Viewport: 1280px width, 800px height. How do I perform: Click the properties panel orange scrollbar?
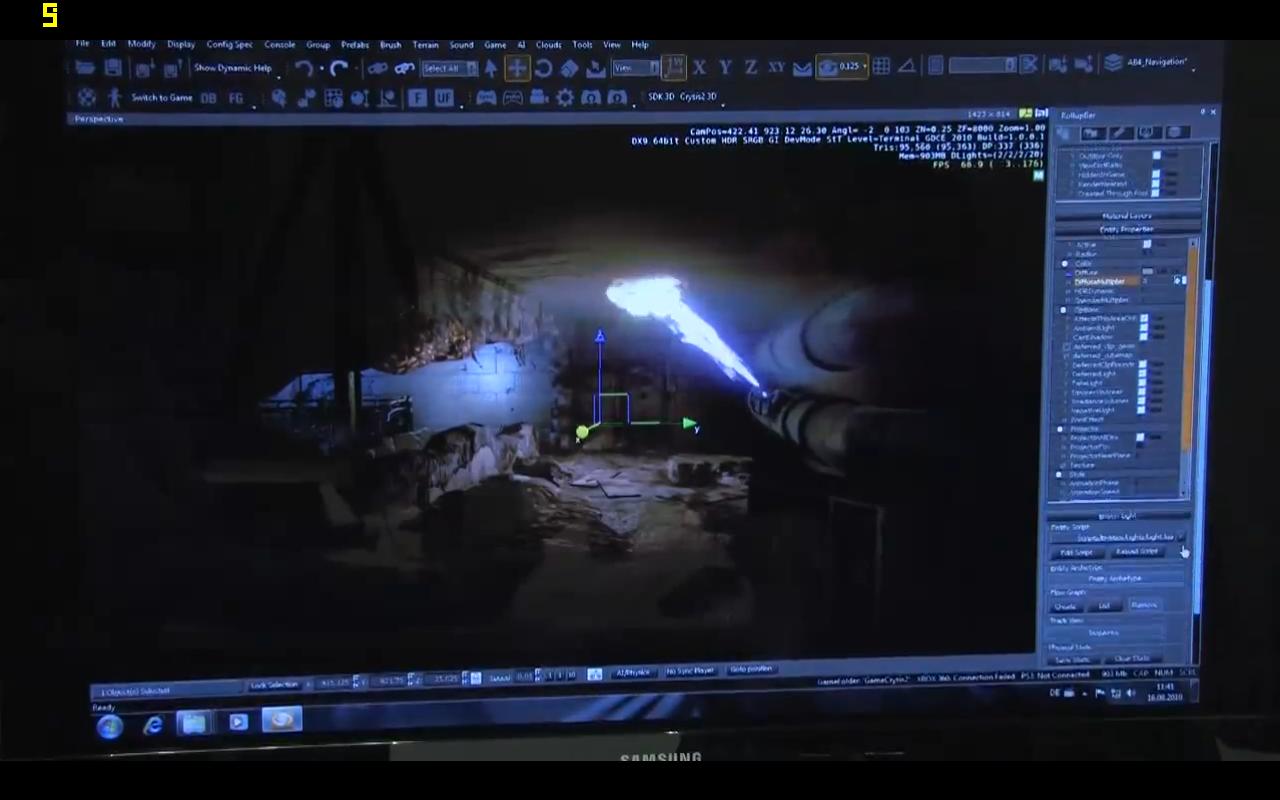coord(1190,350)
